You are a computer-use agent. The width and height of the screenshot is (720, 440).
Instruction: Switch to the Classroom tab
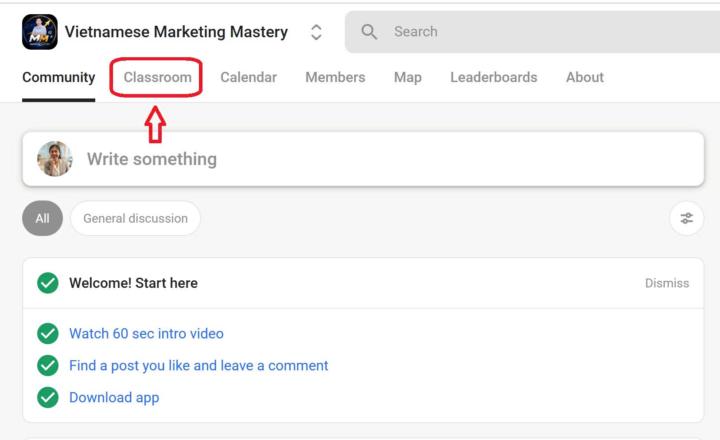tap(158, 77)
